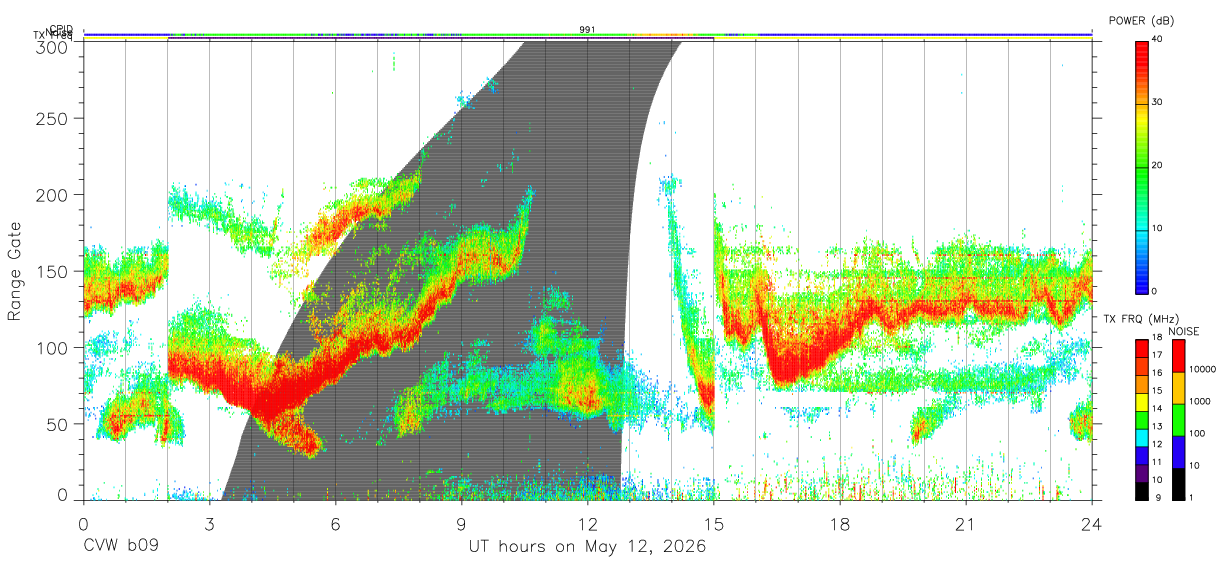
Task: Click the 14 label on the TX FRQ scale
Action: [x=1158, y=409]
